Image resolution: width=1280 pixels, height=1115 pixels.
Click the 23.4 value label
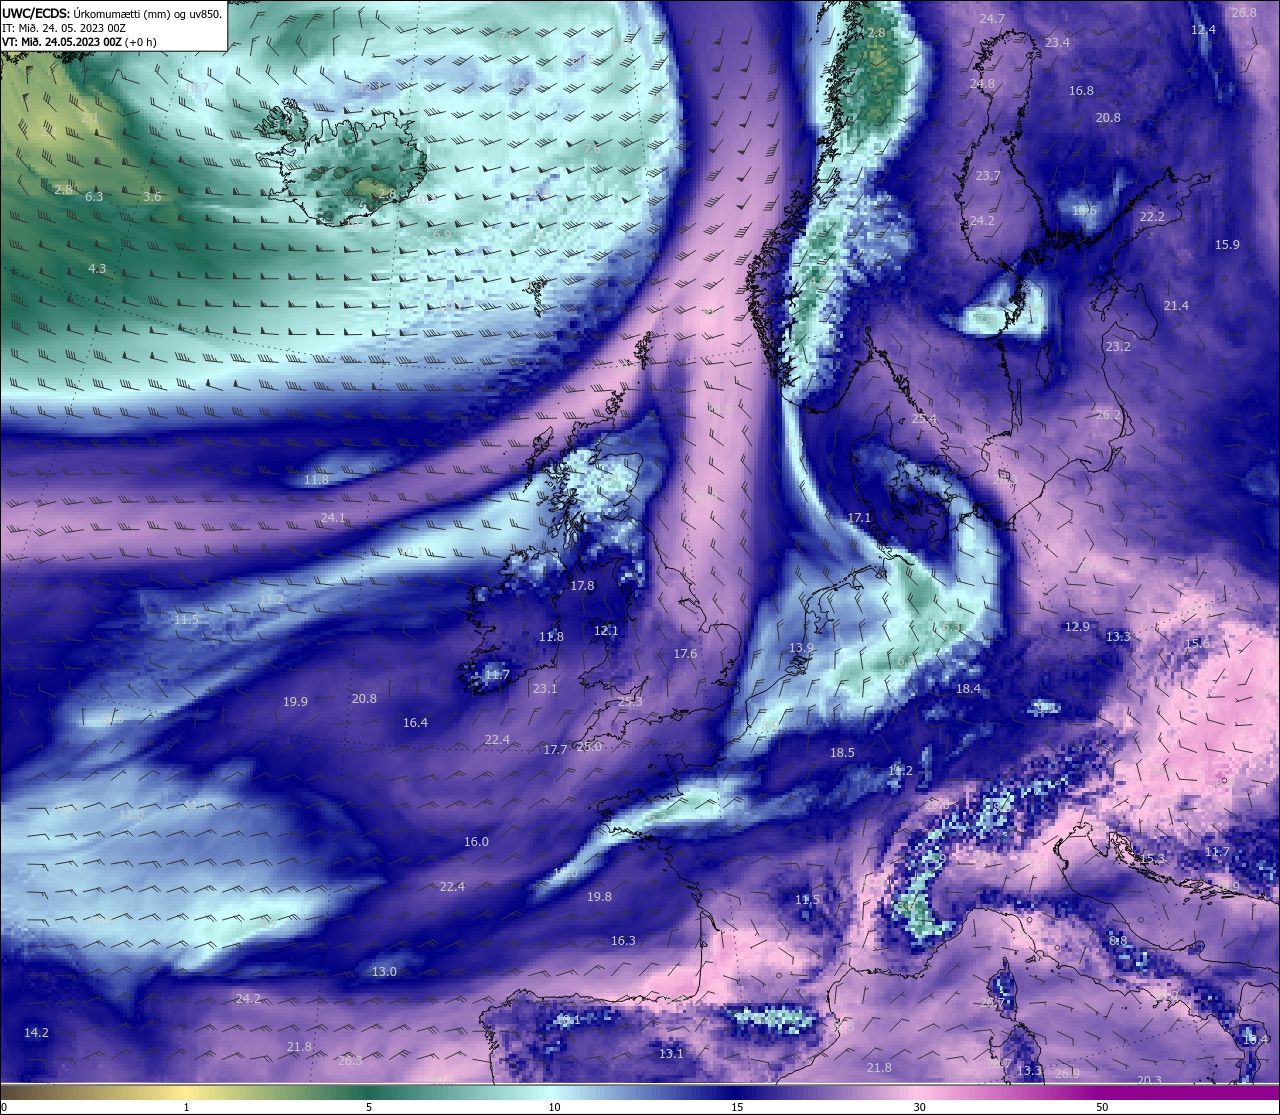[x=1057, y=43]
